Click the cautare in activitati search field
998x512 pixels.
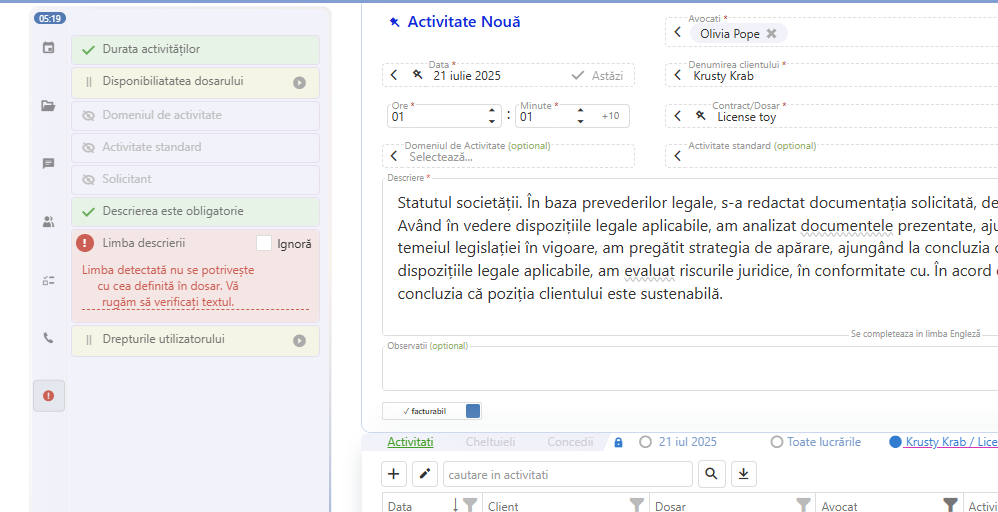(x=567, y=474)
